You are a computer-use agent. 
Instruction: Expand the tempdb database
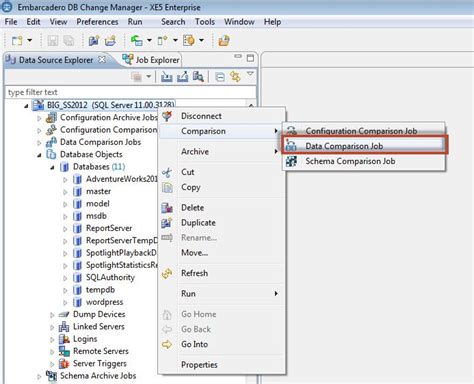(65, 291)
